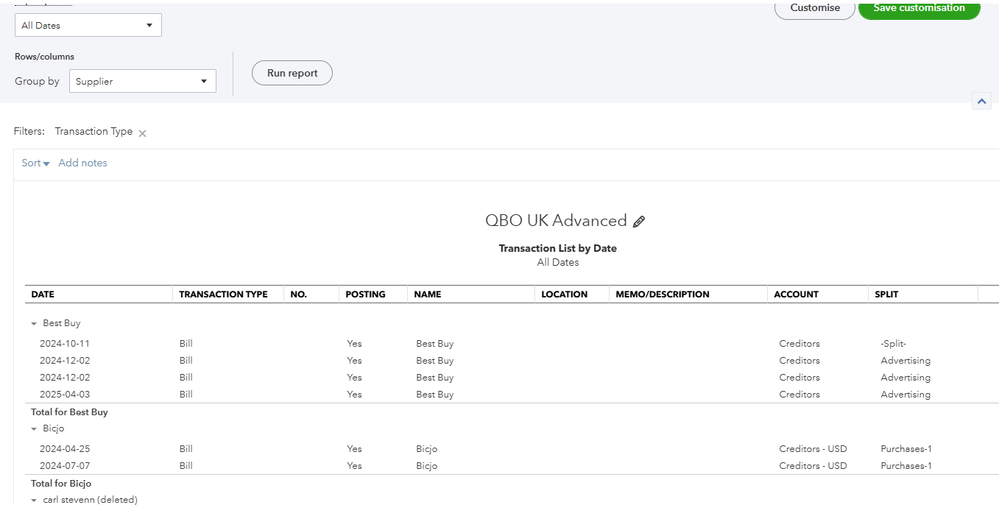
Task: Click Add notes link
Action: (x=83, y=163)
